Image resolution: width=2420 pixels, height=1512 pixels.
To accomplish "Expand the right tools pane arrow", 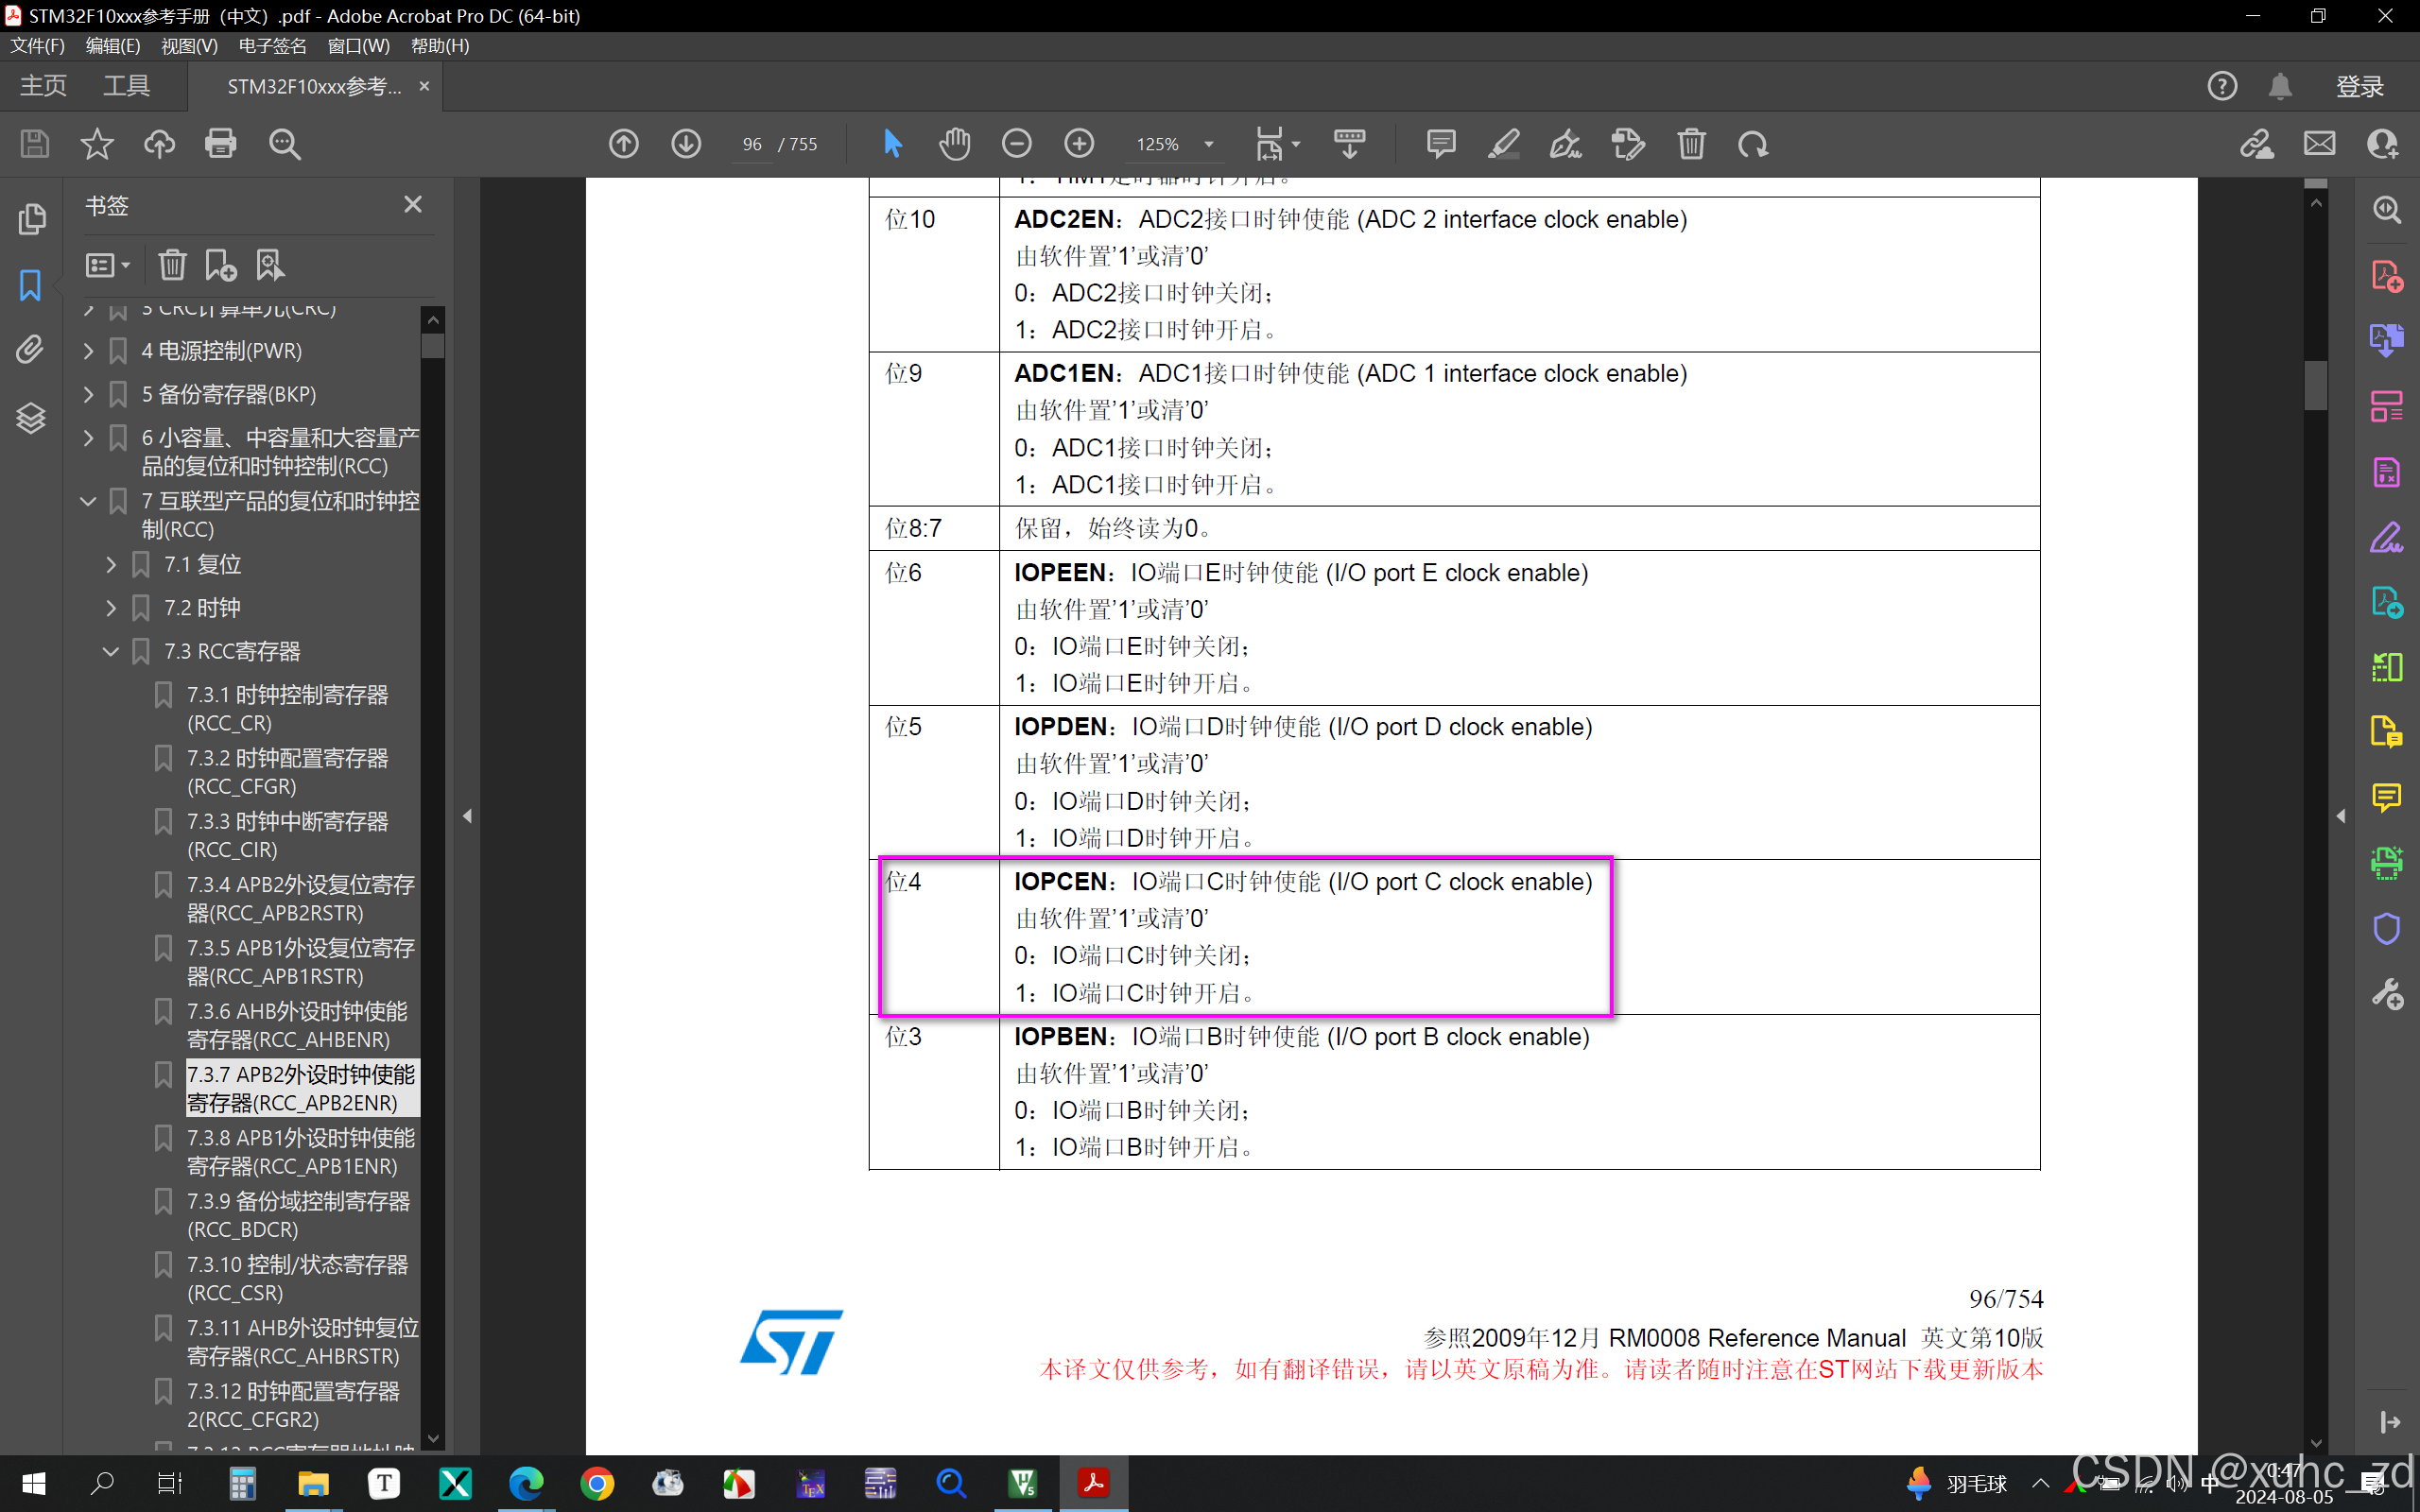I will 2341,816.
